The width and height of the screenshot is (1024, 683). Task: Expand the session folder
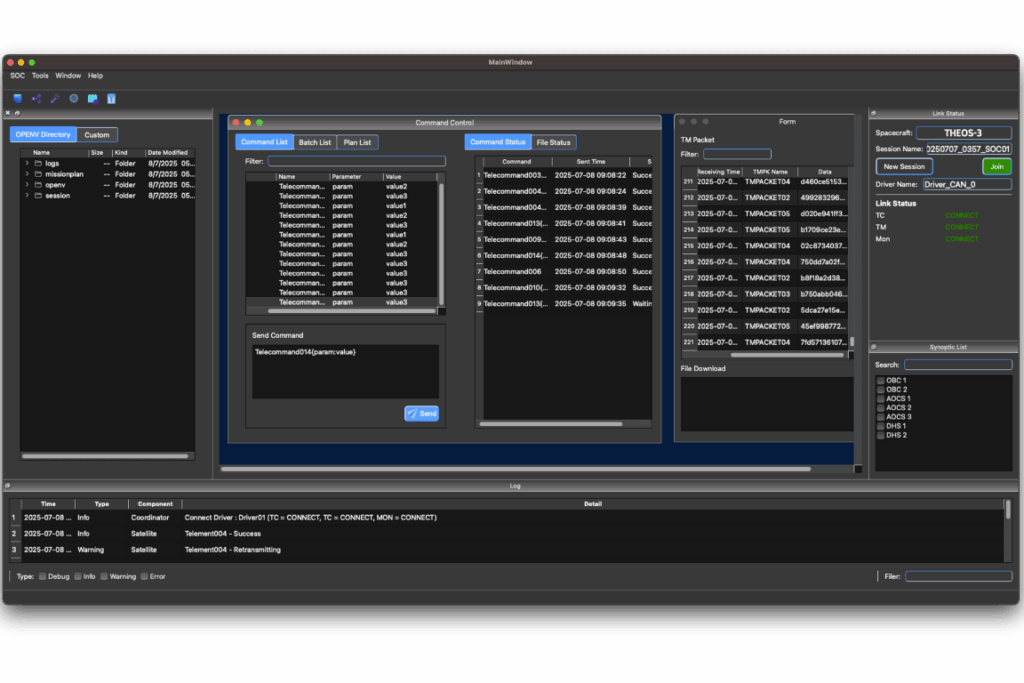(x=27, y=196)
